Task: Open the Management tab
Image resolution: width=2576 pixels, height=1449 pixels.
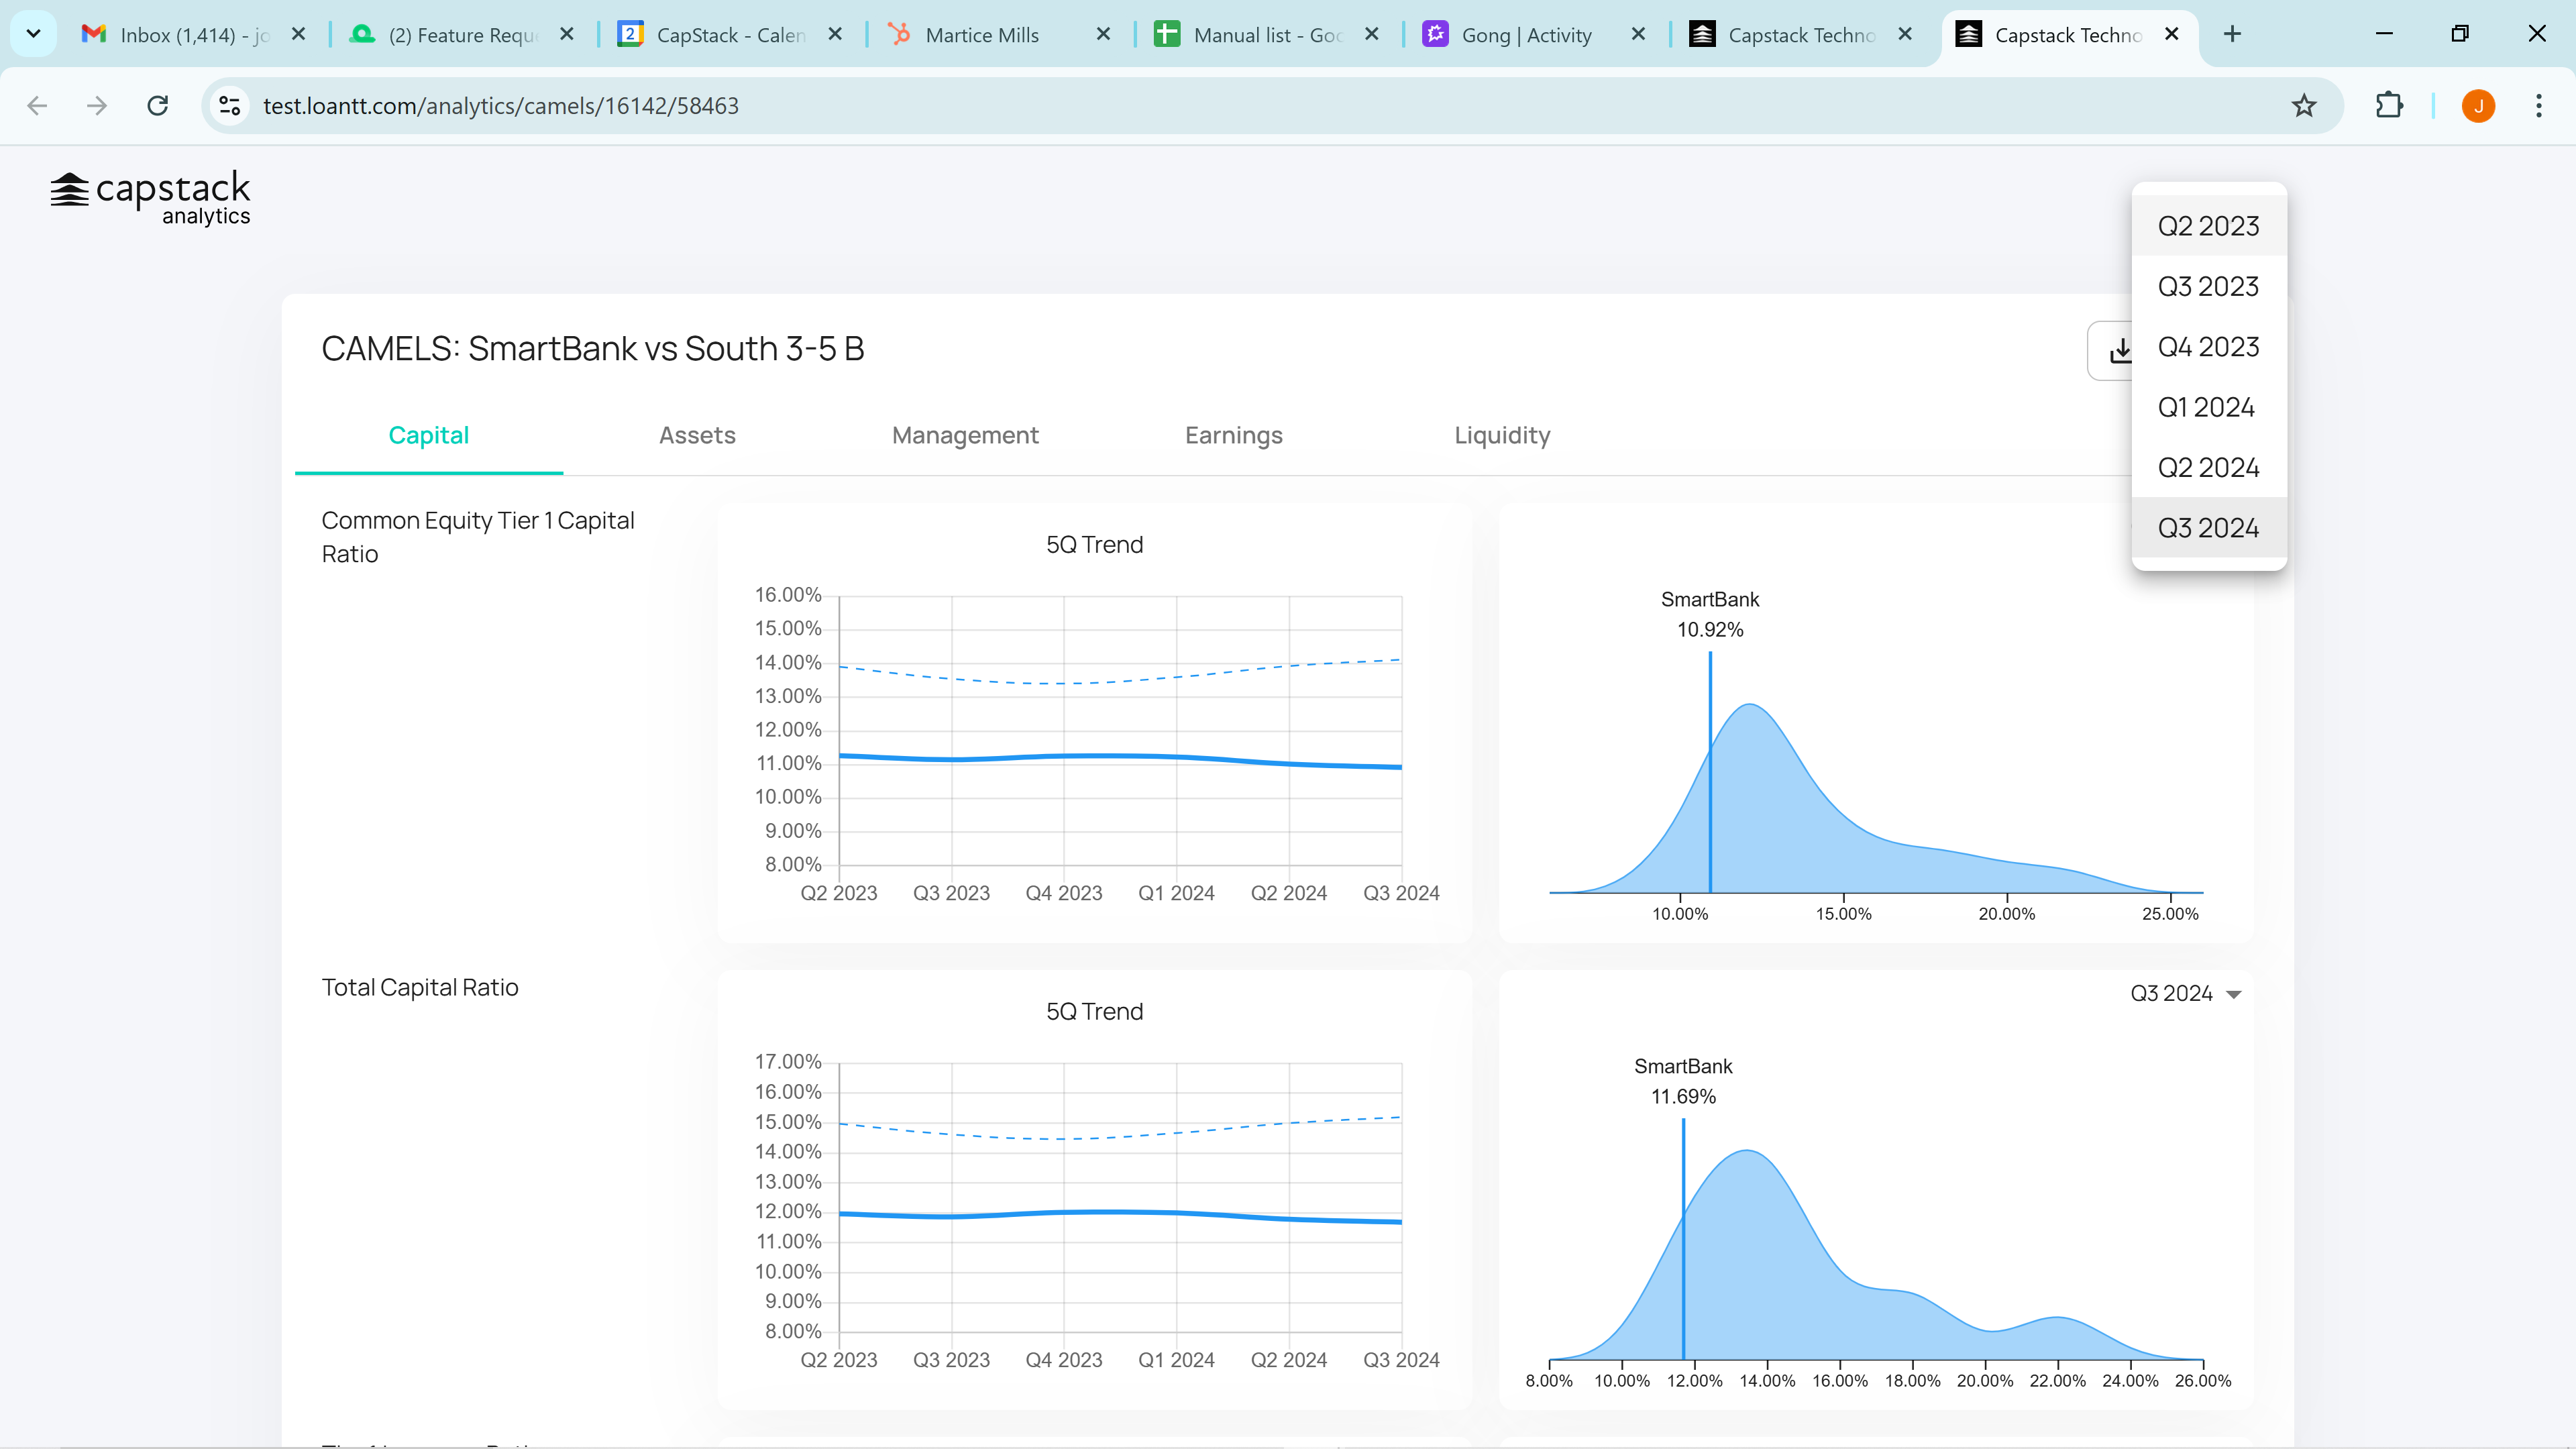Action: click(x=965, y=435)
